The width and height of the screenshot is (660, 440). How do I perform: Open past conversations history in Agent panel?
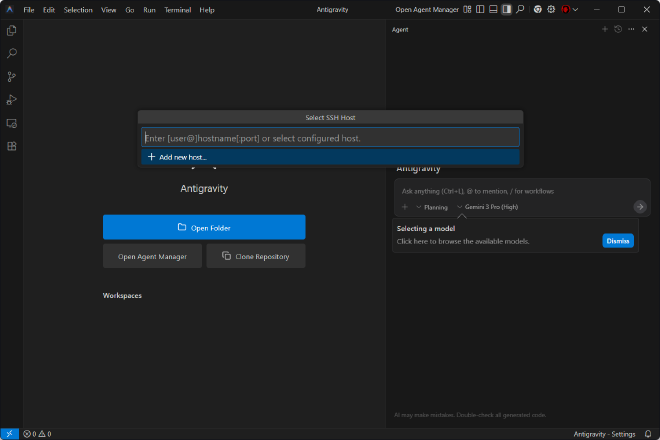coord(618,30)
